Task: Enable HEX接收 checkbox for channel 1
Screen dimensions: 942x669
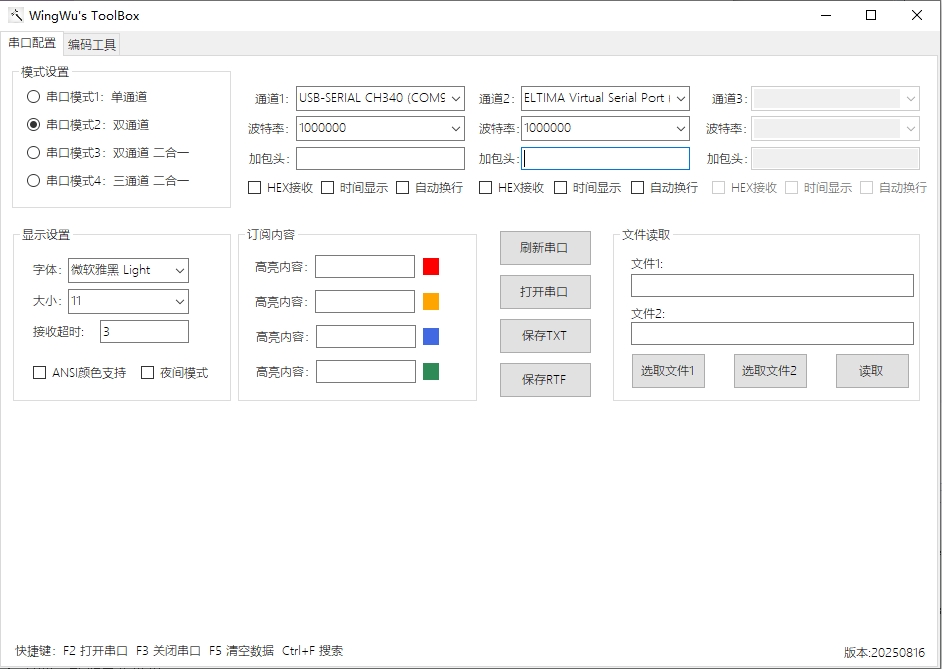Action: coord(255,187)
